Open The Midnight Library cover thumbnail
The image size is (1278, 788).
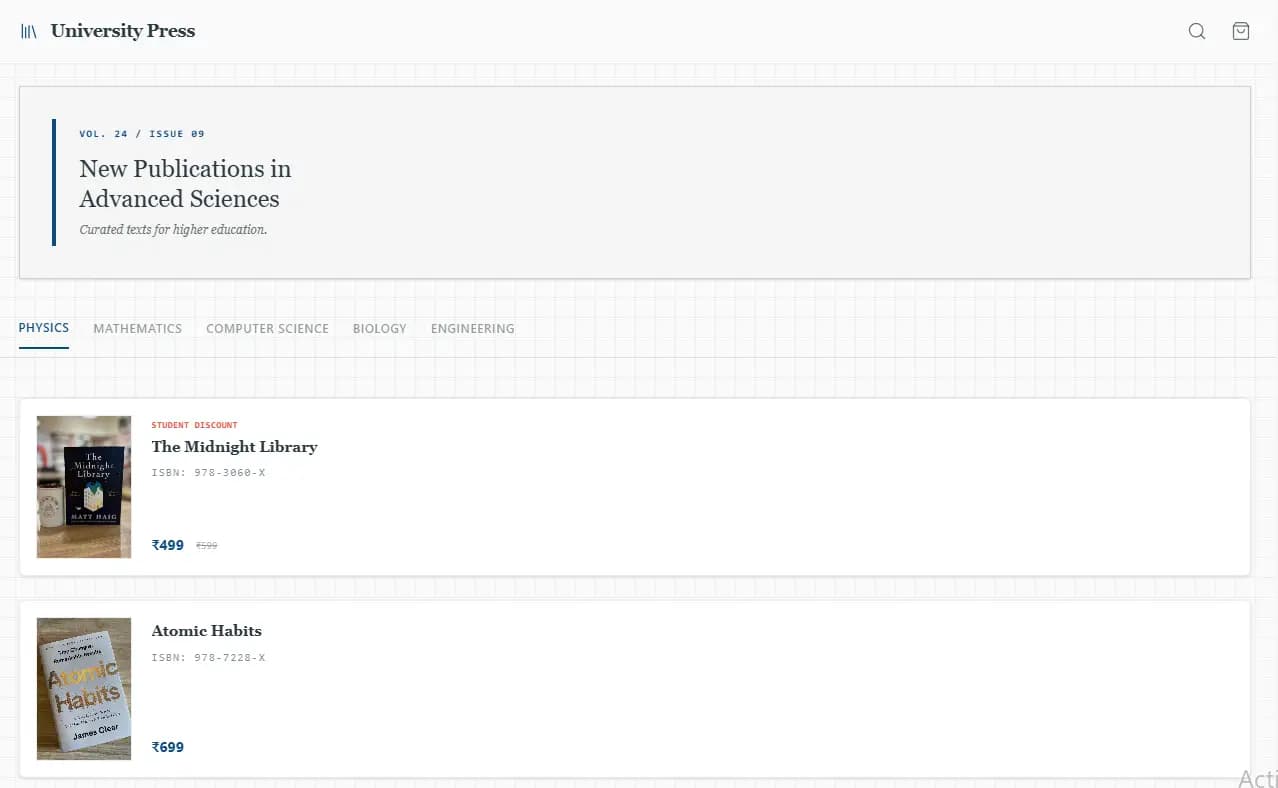click(84, 487)
